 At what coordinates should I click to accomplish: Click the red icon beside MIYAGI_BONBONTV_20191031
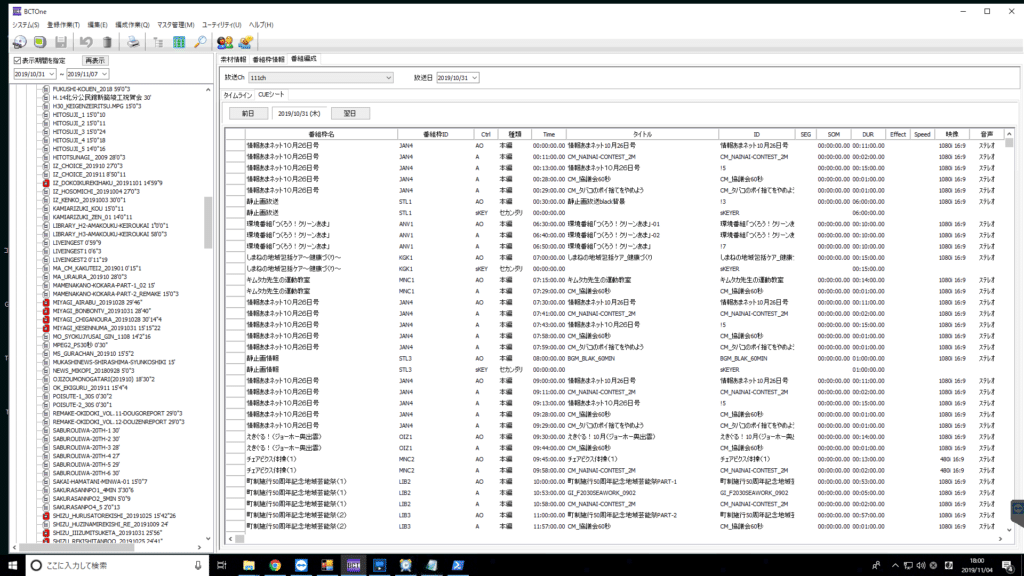tap(46, 312)
